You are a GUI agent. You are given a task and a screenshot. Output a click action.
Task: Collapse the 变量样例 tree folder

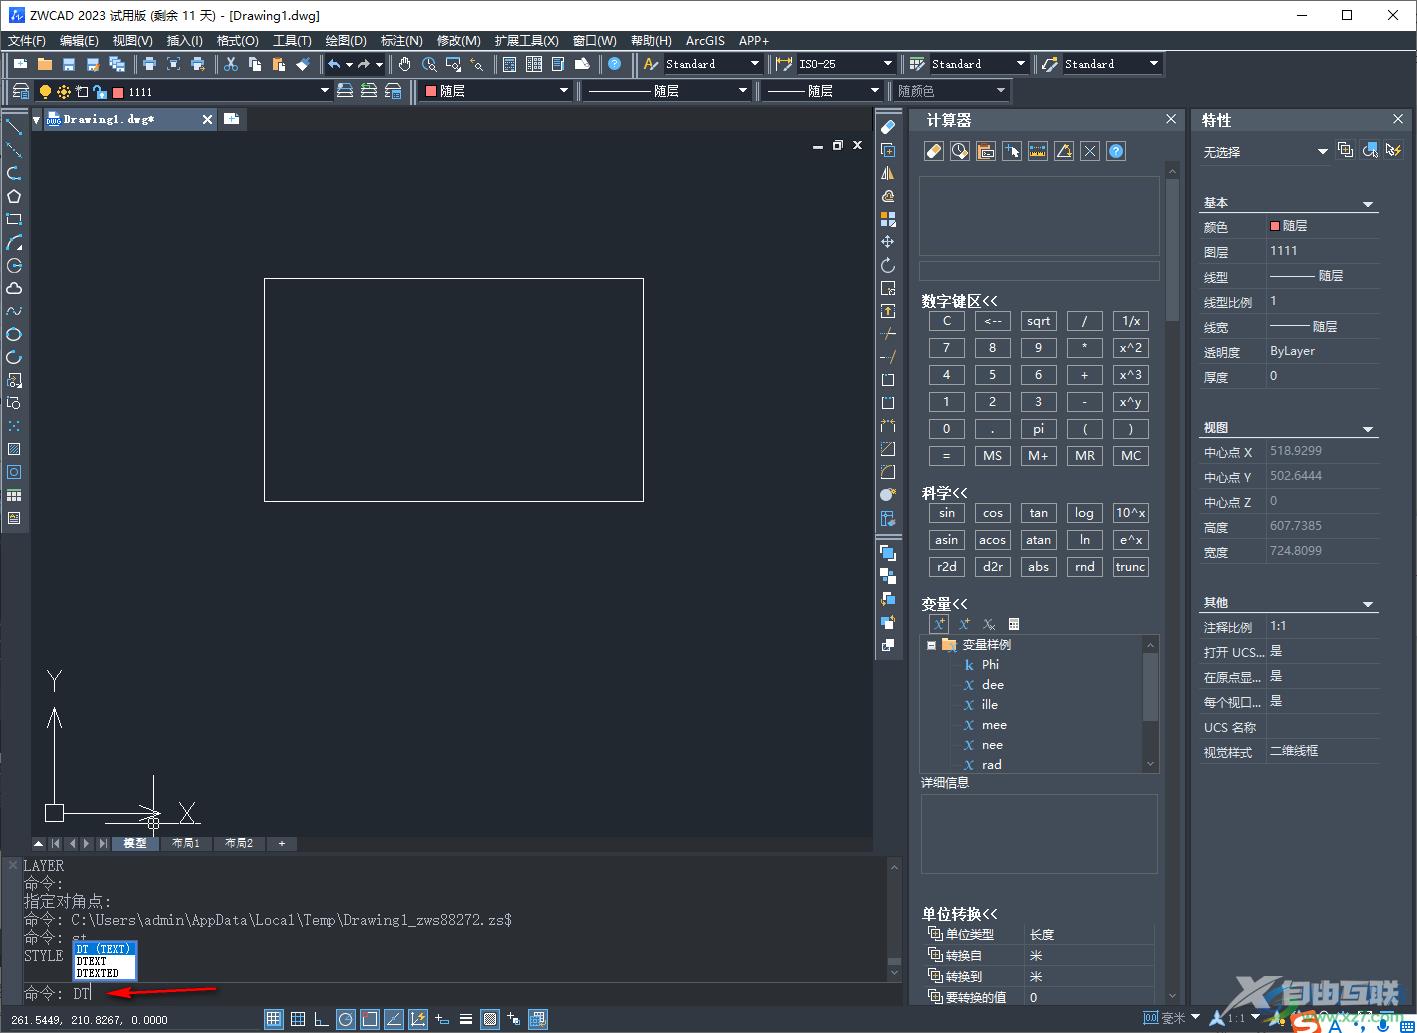pyautogui.click(x=931, y=645)
